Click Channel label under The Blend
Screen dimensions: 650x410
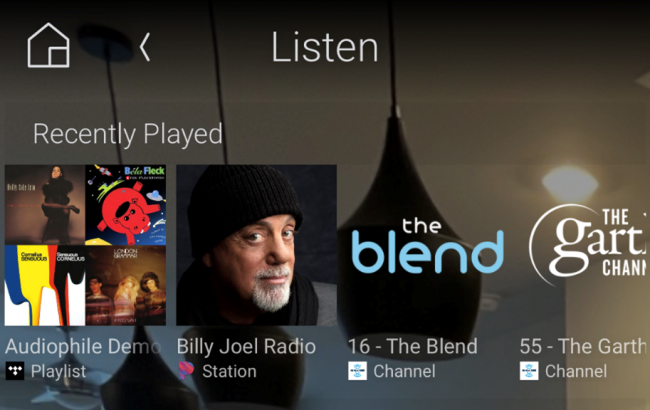405,371
